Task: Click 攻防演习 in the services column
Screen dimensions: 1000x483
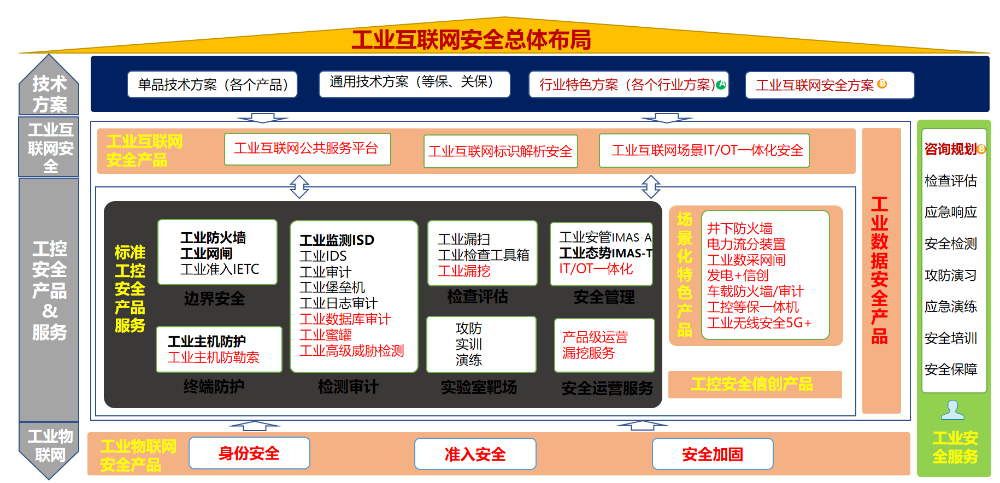Action: tap(950, 276)
